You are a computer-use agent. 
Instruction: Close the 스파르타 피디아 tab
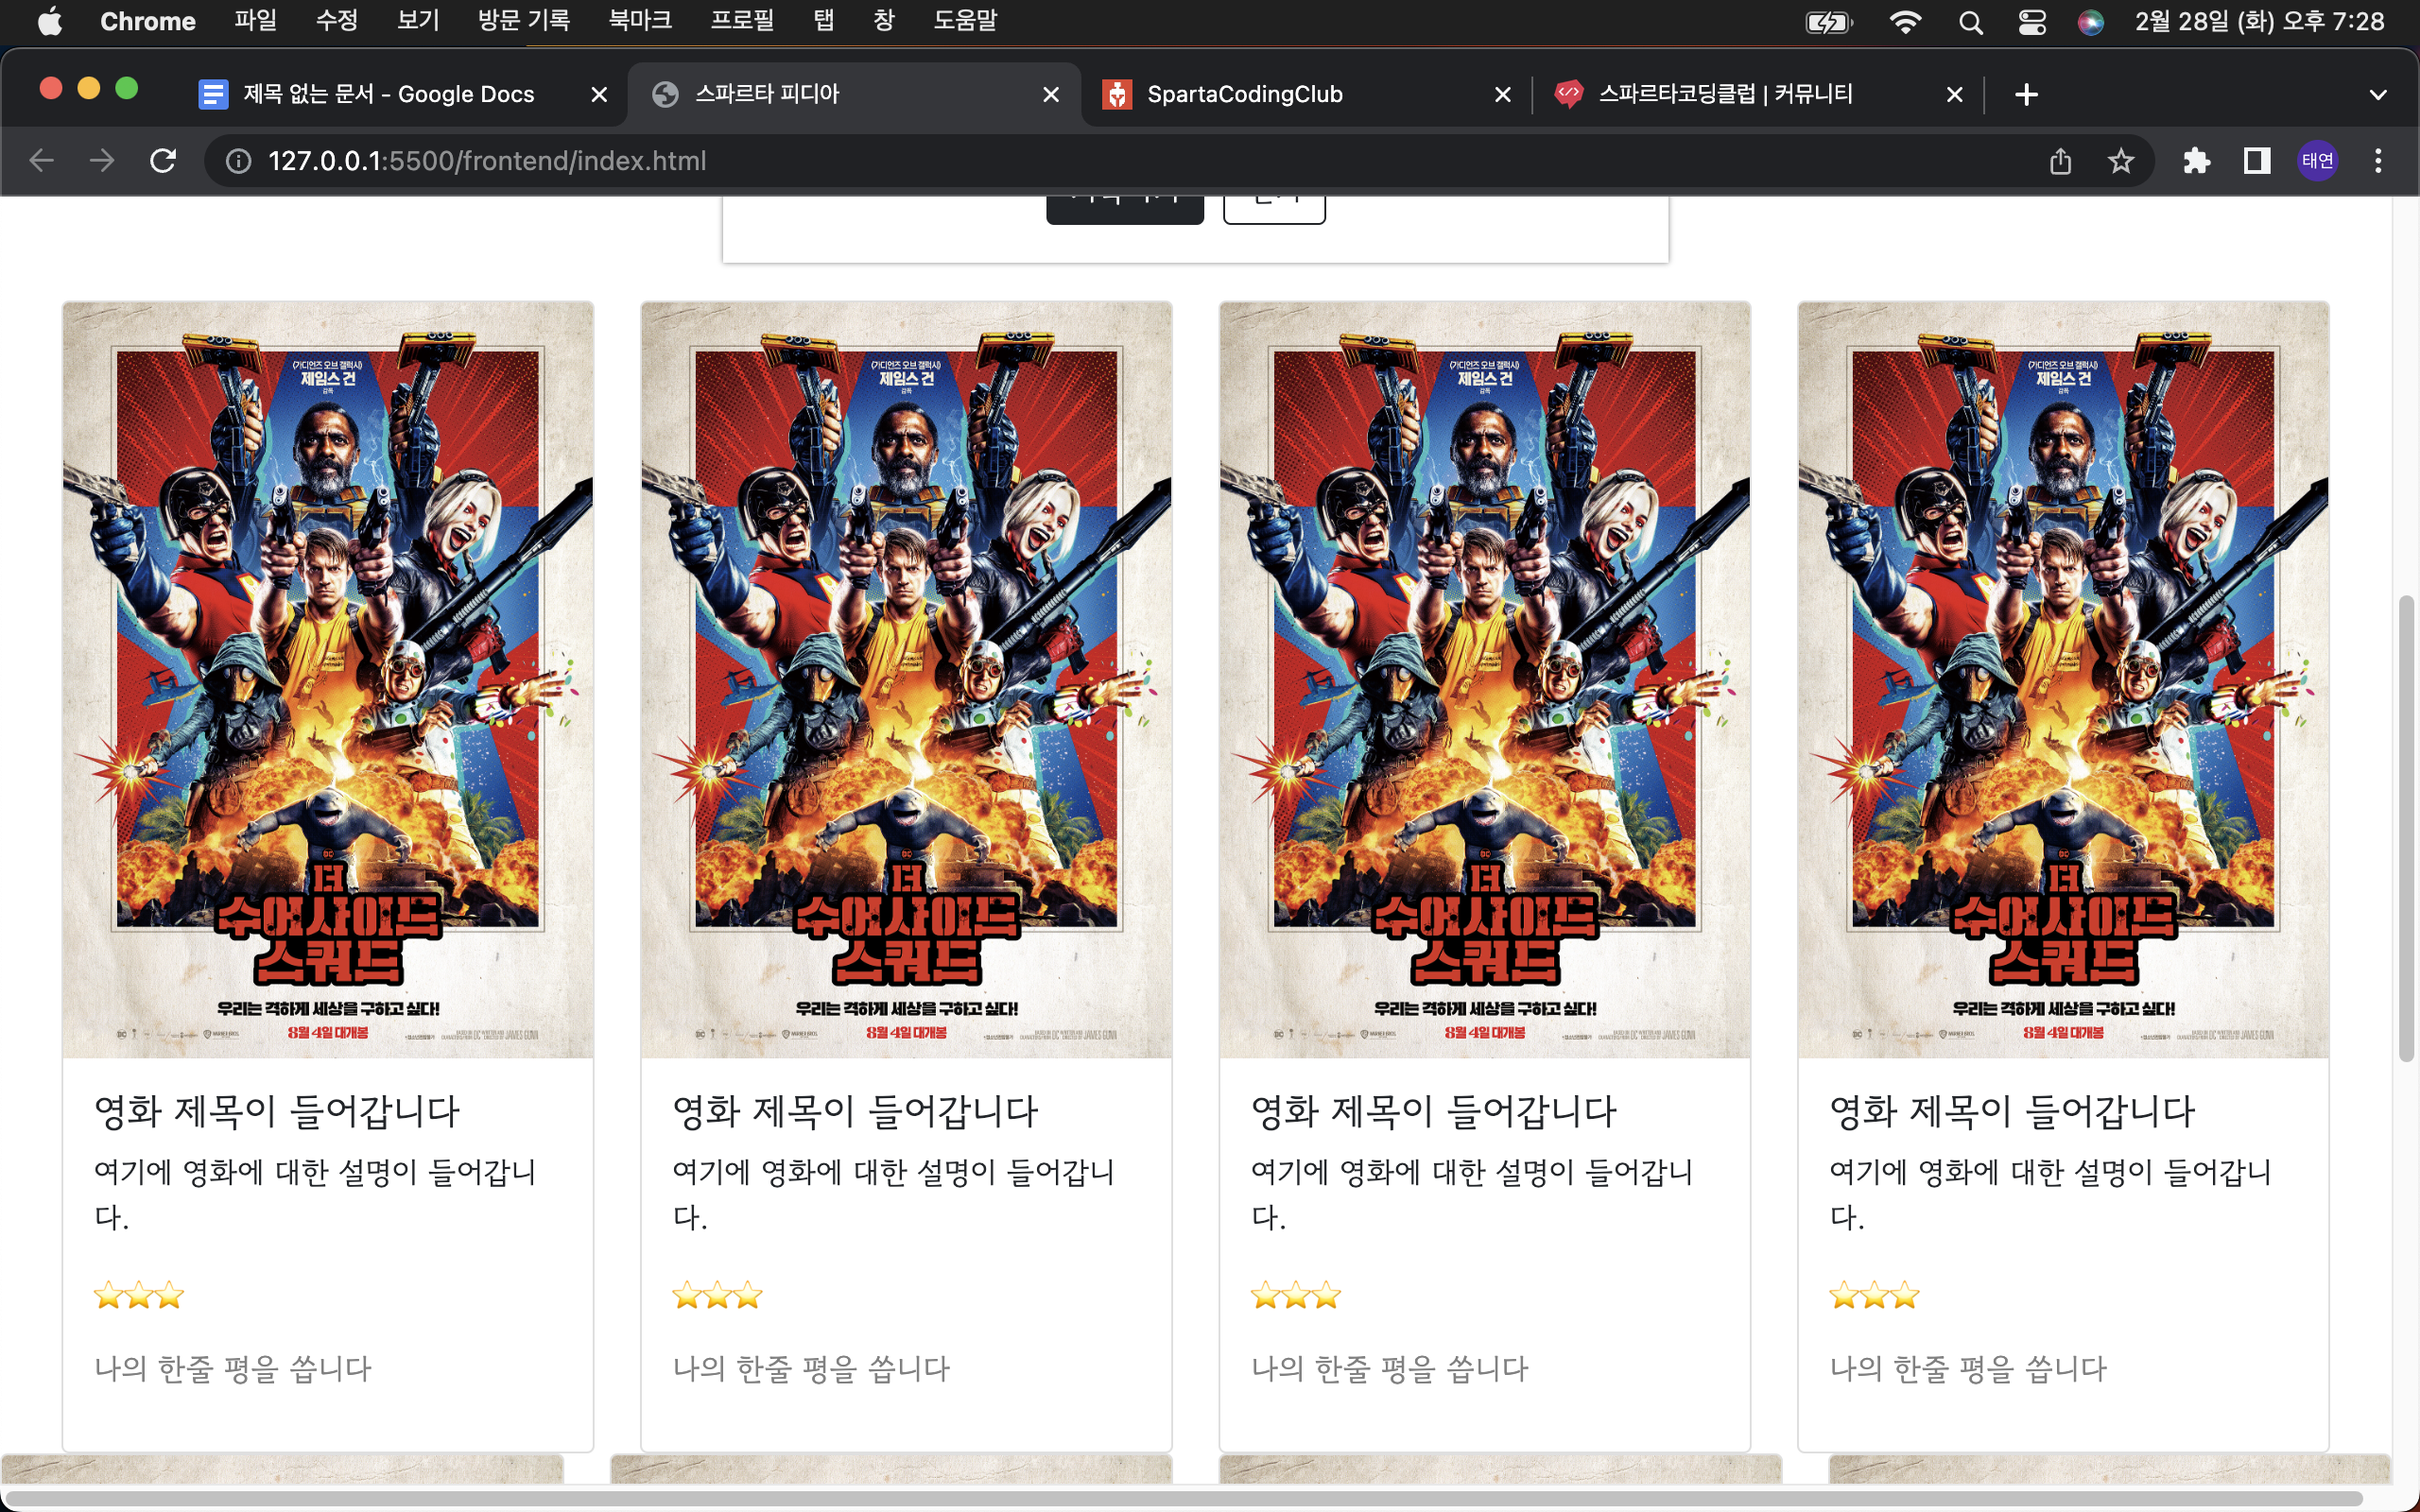coord(1051,94)
